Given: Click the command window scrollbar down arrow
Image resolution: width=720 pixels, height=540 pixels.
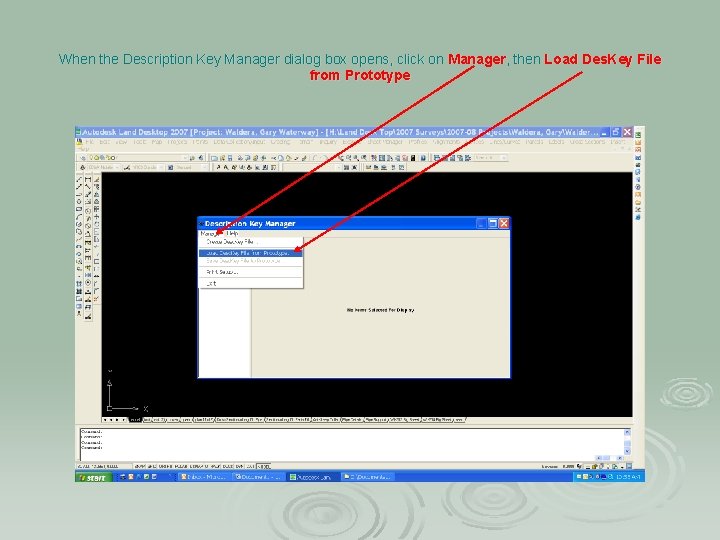Looking at the screenshot, I should coord(627,451).
